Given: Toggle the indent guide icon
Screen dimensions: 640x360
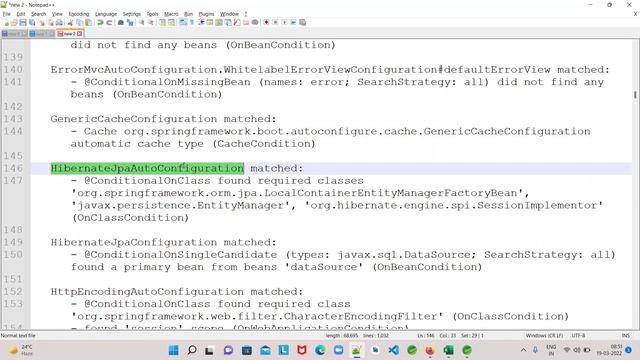Looking at the screenshot, I should (201, 22).
